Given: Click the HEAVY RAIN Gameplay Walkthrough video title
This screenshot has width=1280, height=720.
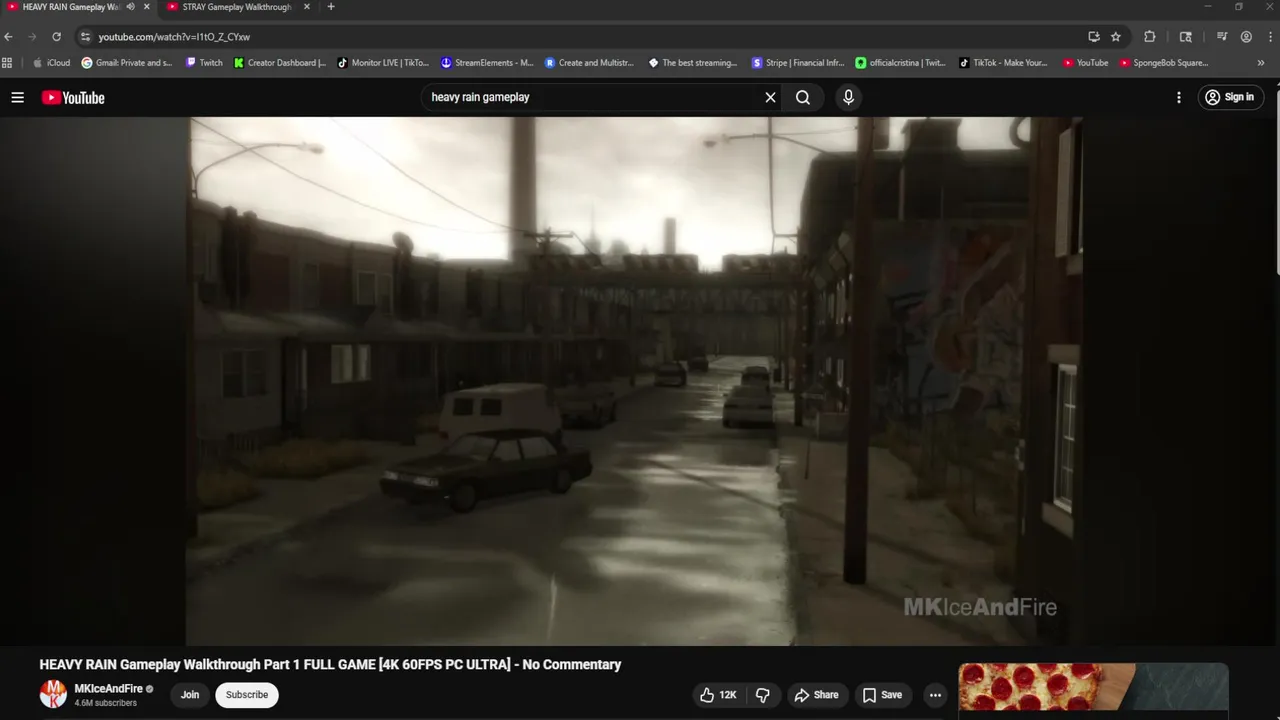Looking at the screenshot, I should point(330,664).
